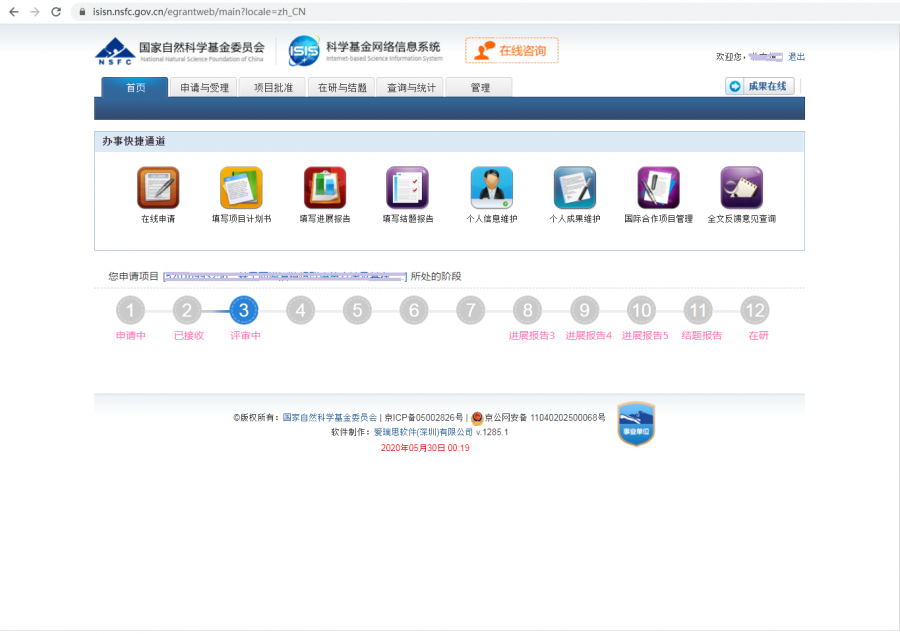900x634 pixels.
Task: Open the 在线申请 icon
Action: tap(158, 188)
